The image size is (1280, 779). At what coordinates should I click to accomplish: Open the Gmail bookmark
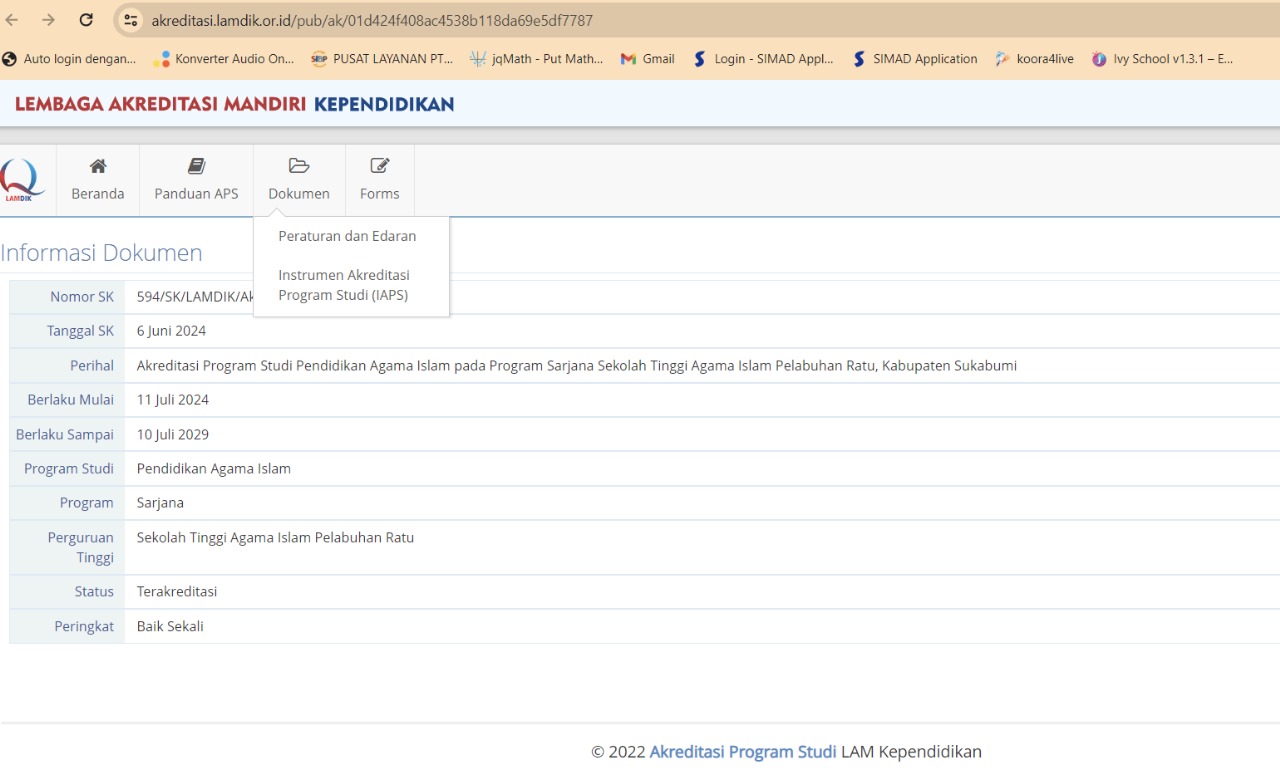pos(647,59)
